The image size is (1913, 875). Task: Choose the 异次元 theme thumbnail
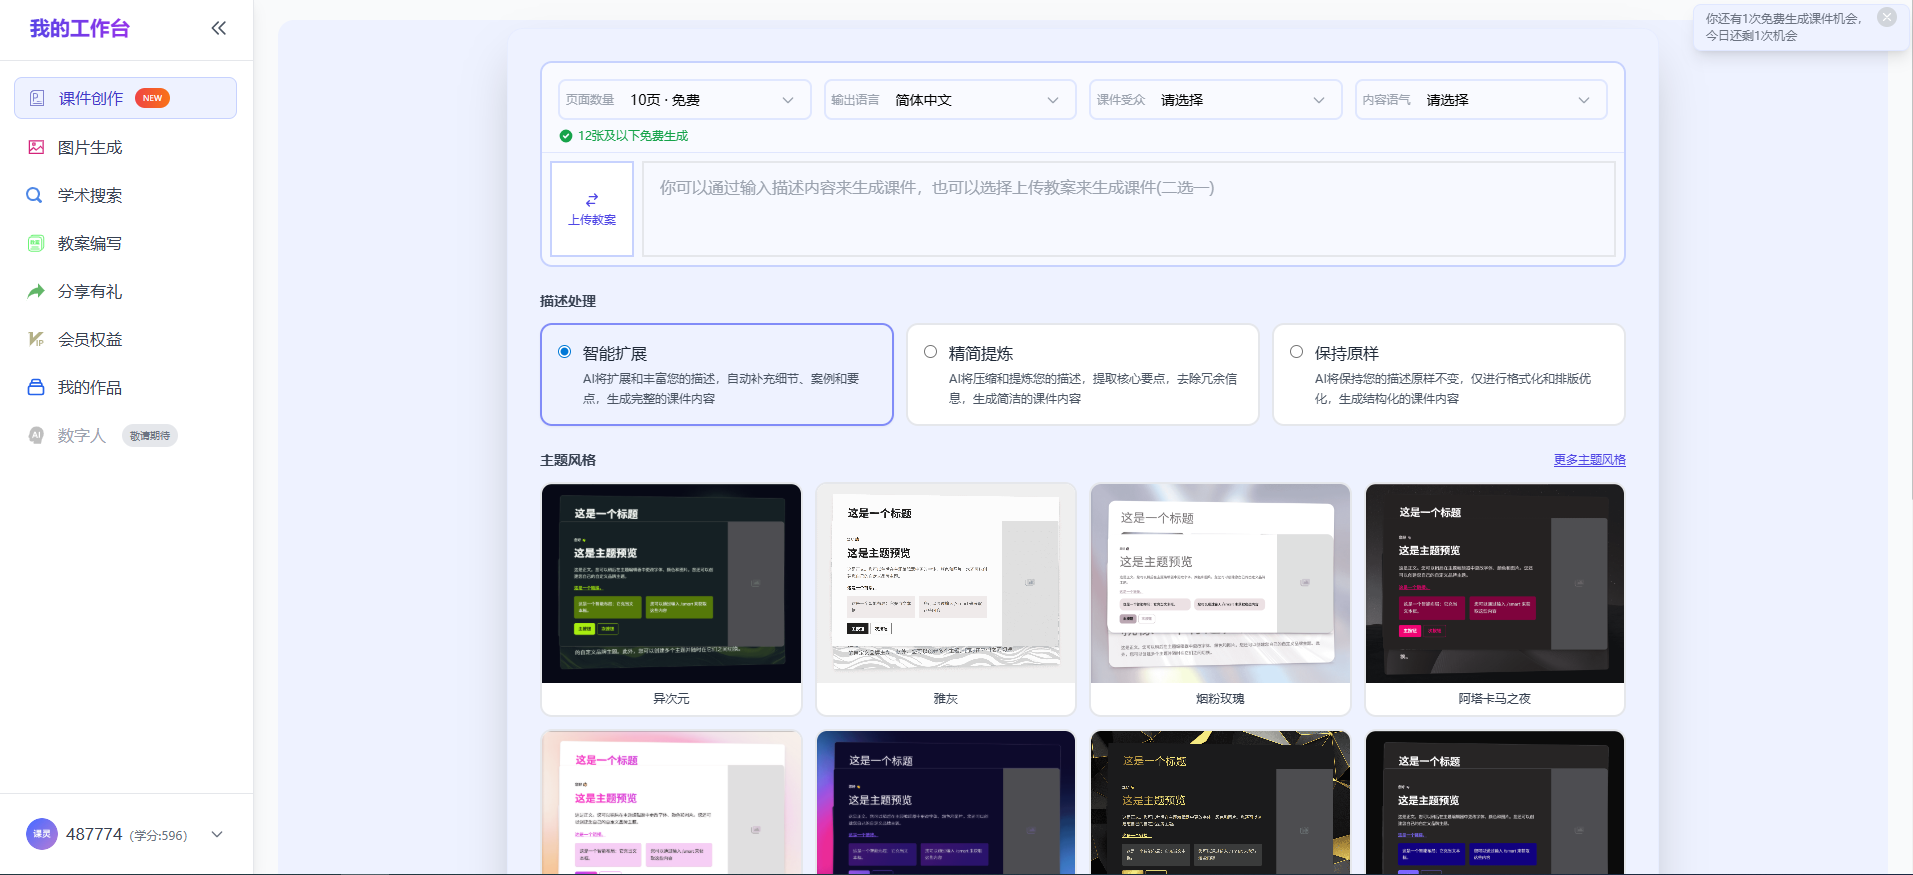click(x=671, y=584)
